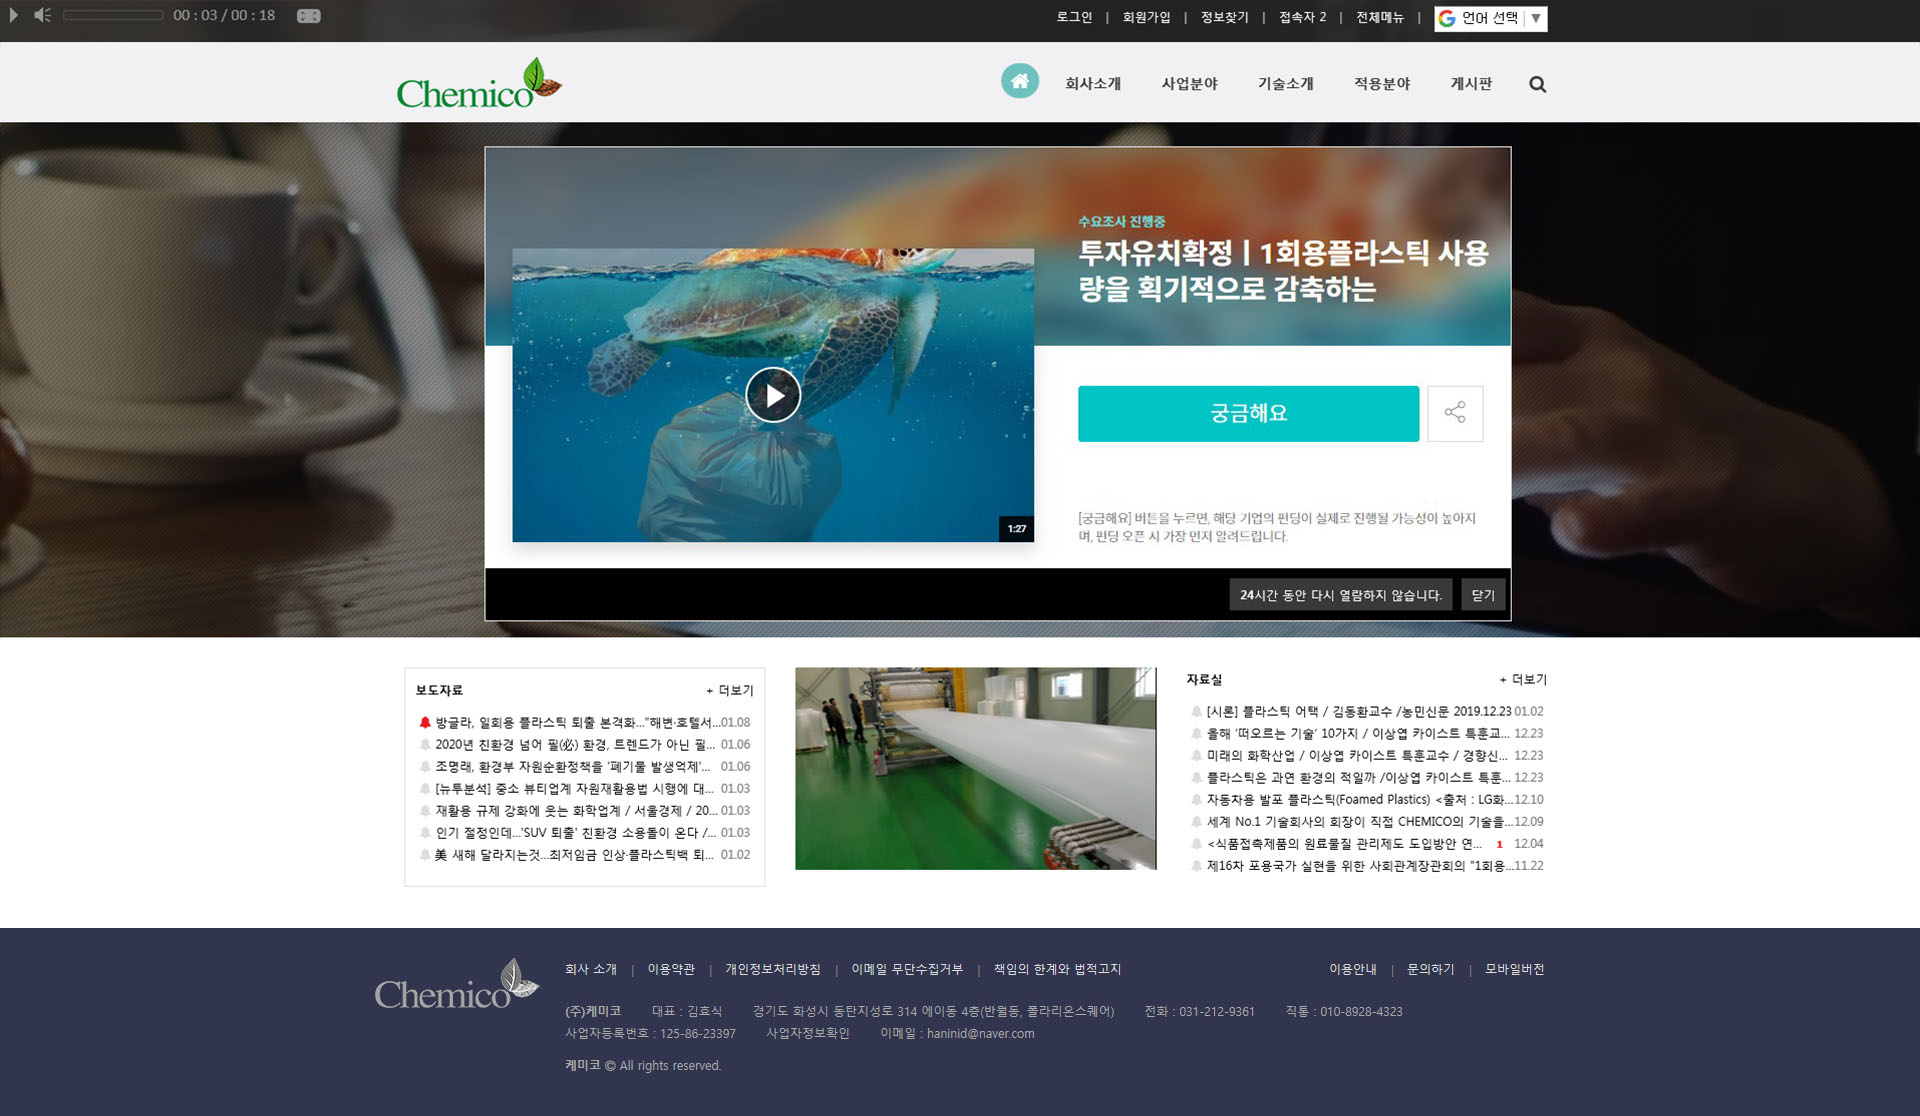Open the 사업분야 menu
The width and height of the screenshot is (1920, 1116).
pos(1189,84)
